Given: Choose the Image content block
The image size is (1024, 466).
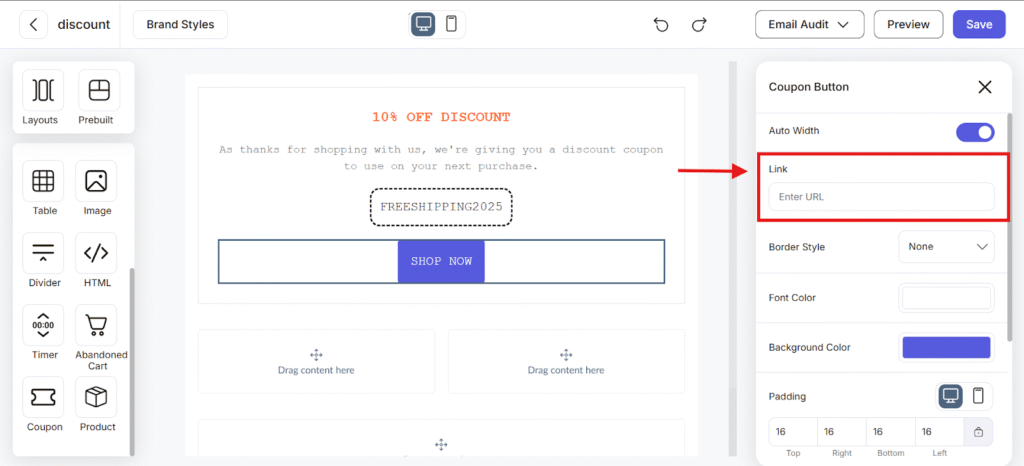Looking at the screenshot, I should tap(96, 181).
